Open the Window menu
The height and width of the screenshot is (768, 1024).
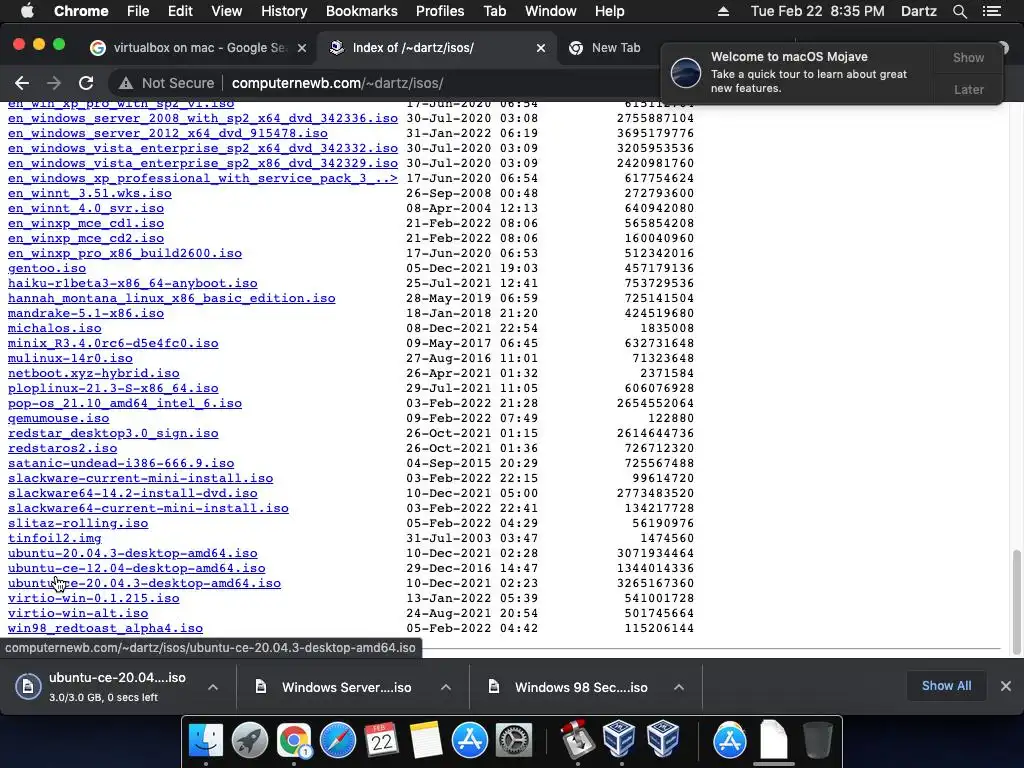click(551, 11)
